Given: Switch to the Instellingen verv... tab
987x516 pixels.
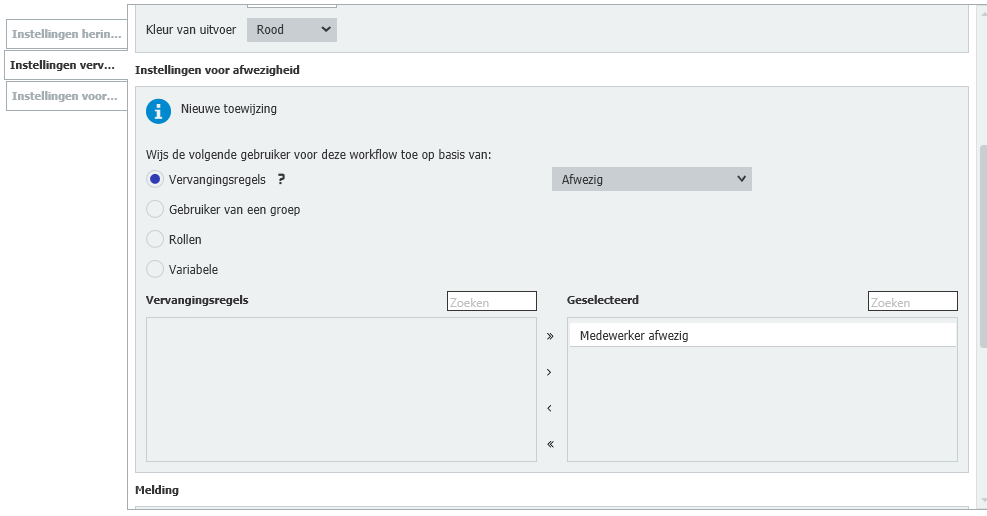Looking at the screenshot, I should [66, 65].
